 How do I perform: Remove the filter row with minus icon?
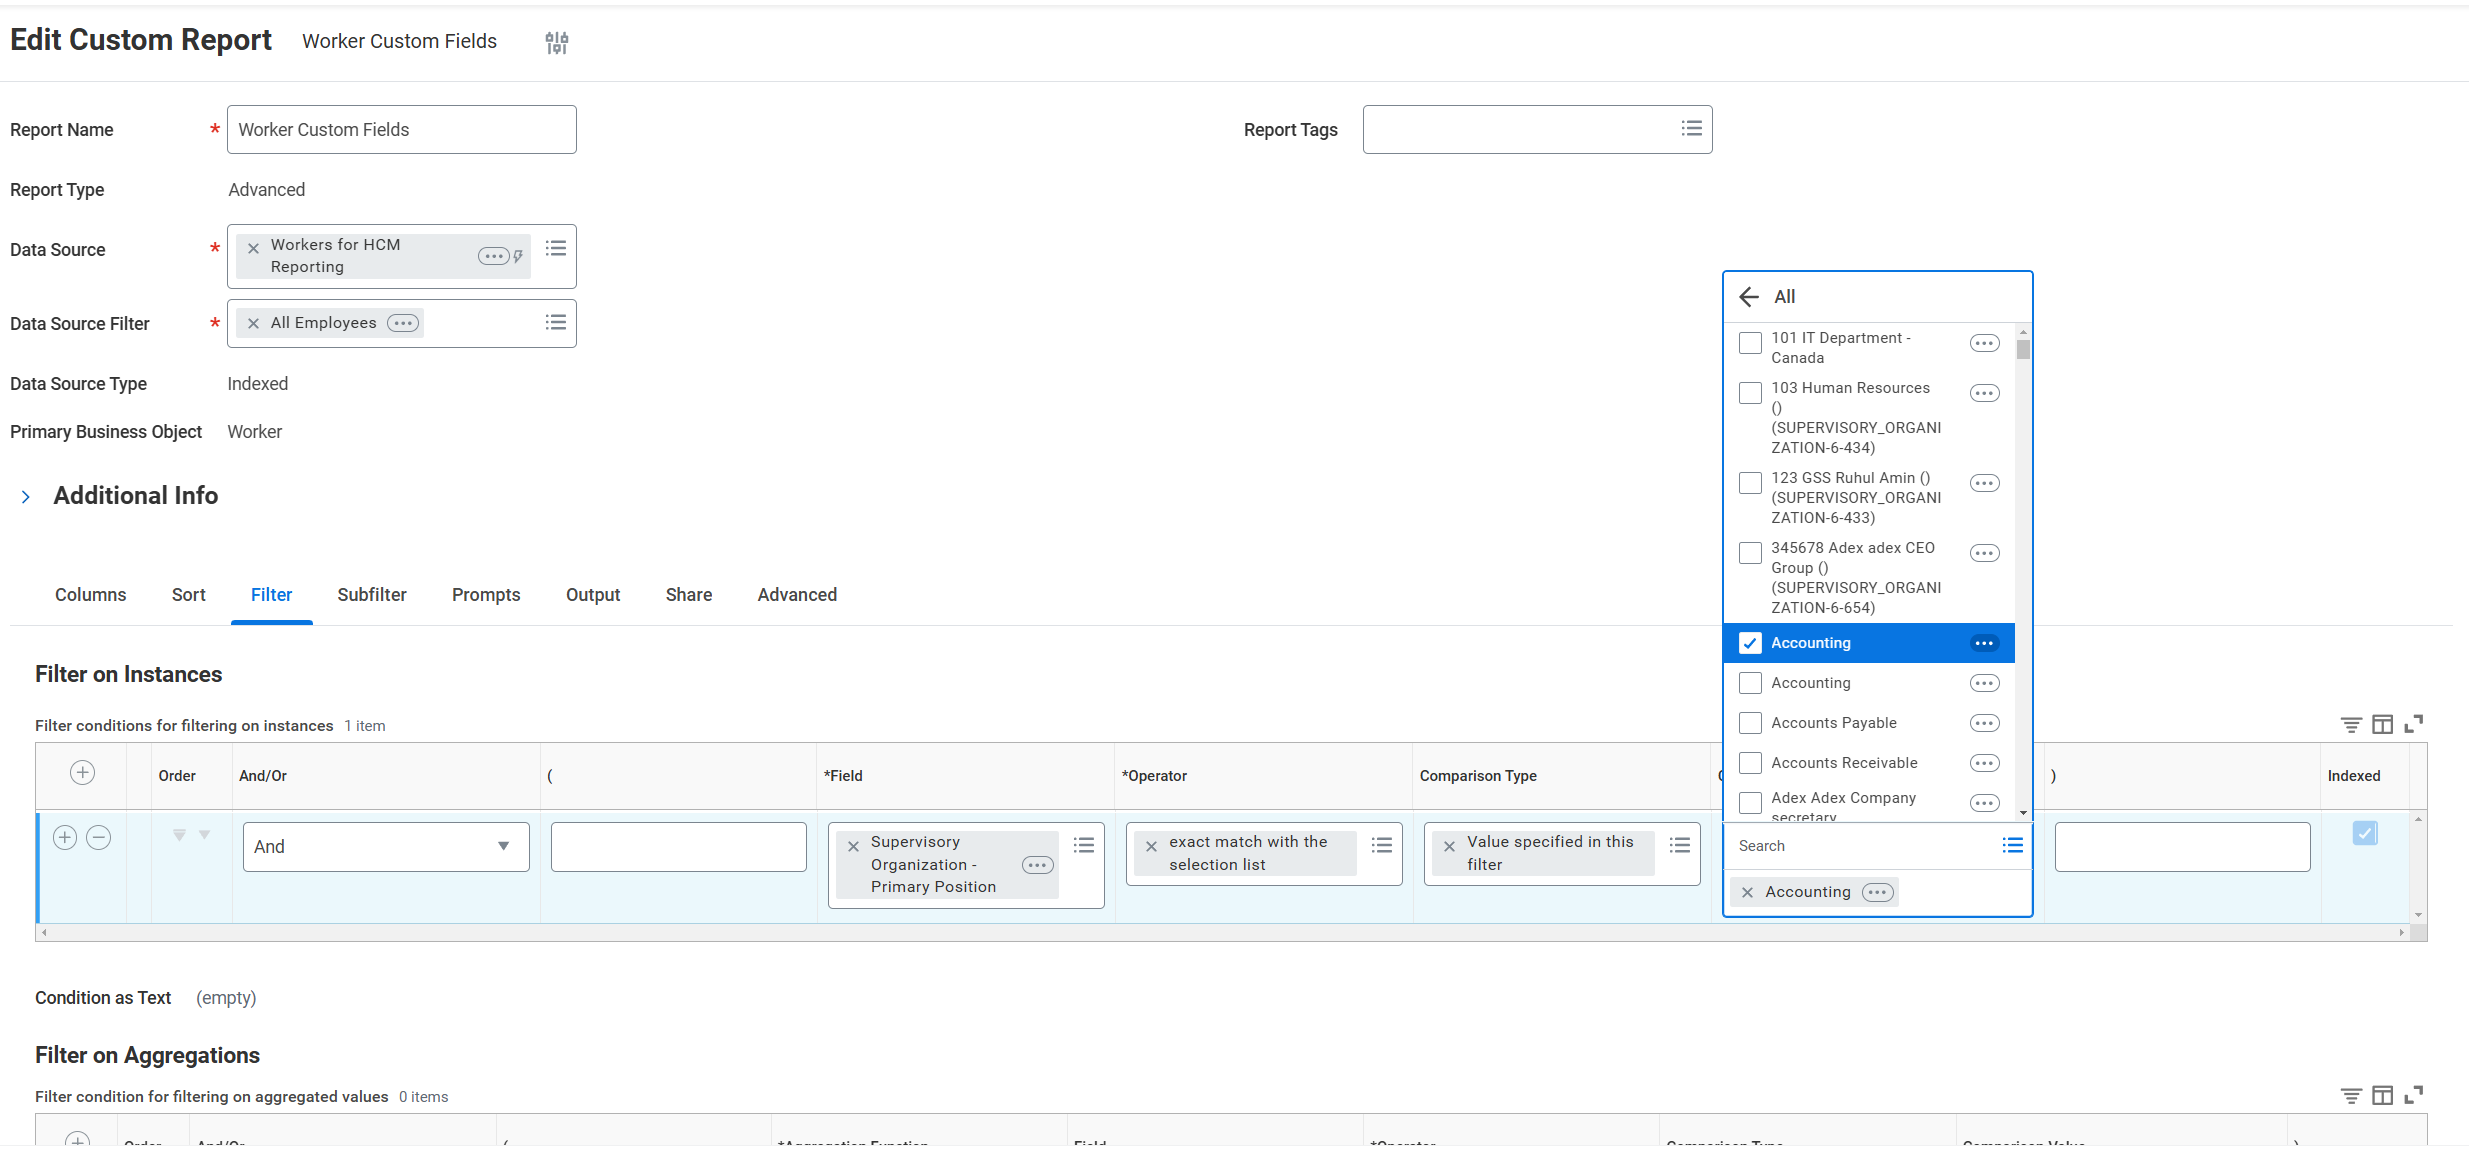pos(98,838)
